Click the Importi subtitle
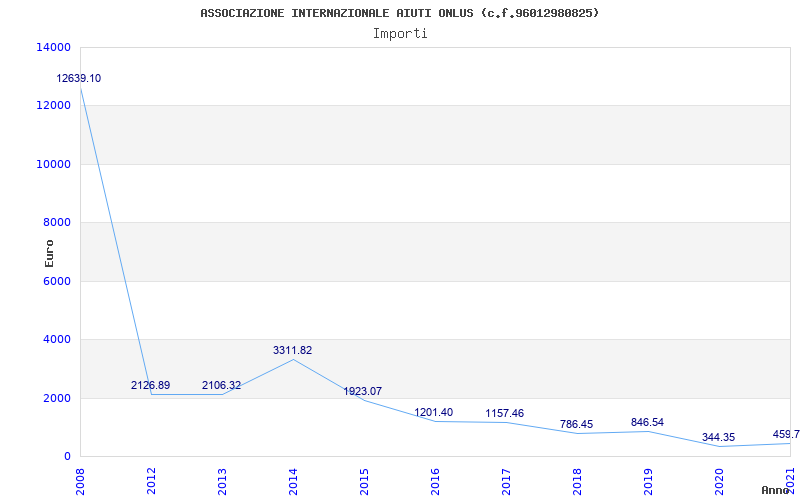 point(400,33)
